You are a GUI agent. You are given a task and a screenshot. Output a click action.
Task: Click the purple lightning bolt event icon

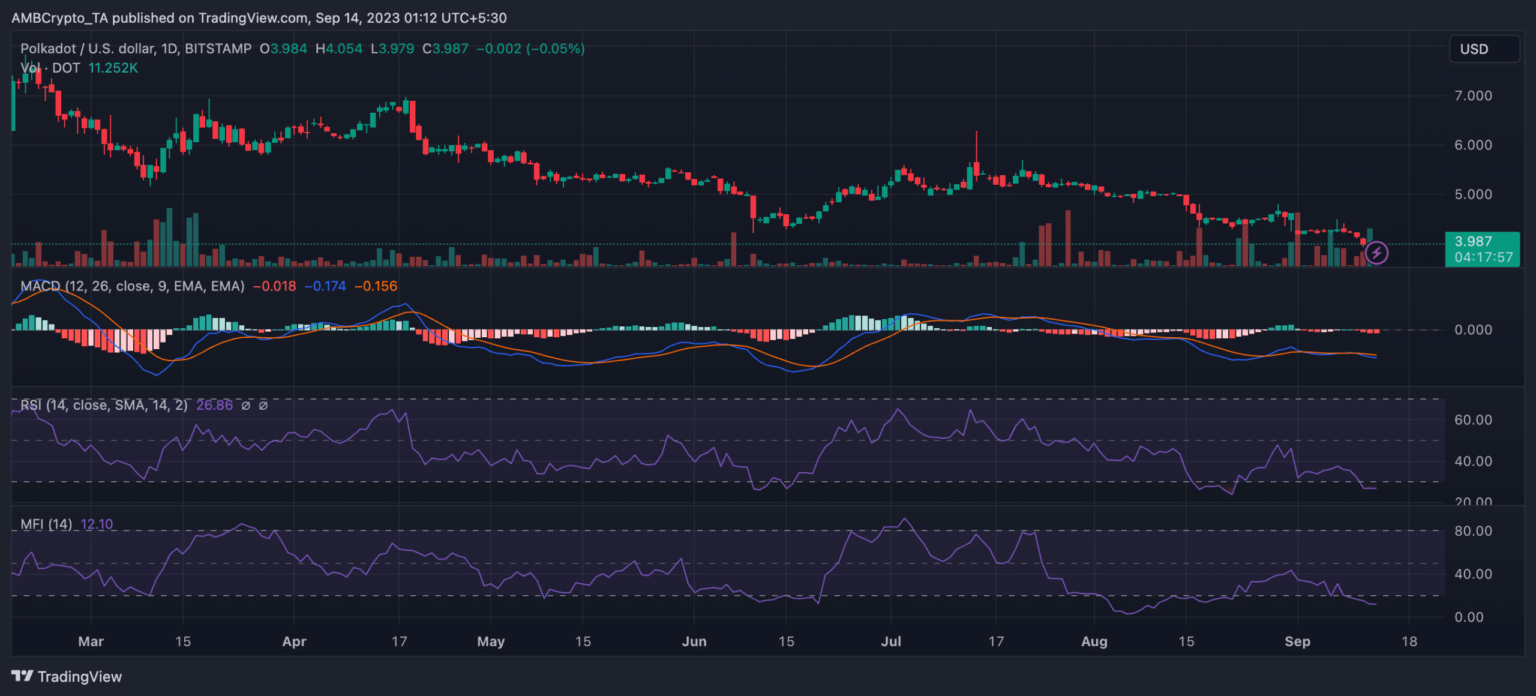point(1377,253)
